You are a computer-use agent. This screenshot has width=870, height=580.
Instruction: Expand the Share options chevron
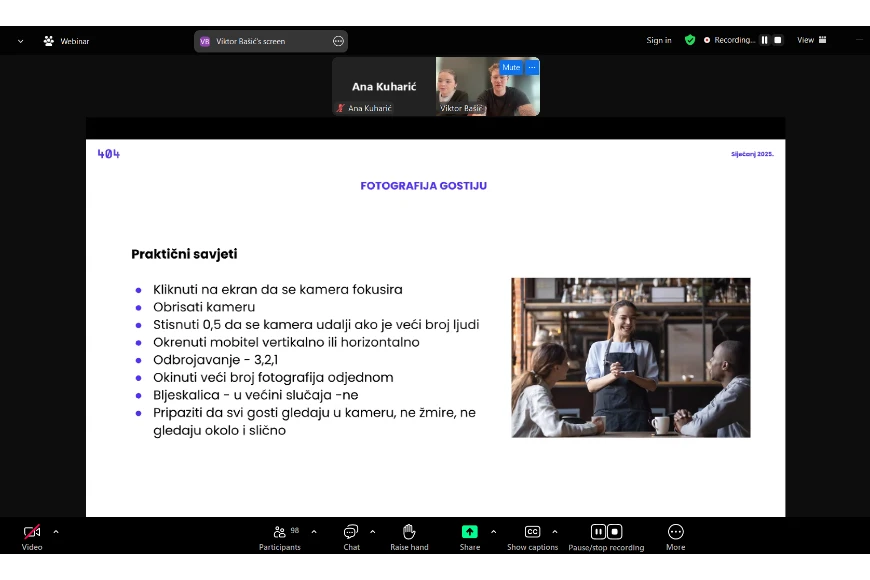493,532
